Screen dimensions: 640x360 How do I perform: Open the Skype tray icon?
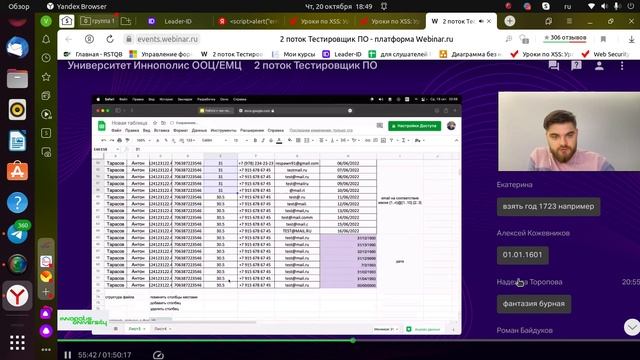(x=546, y=6)
